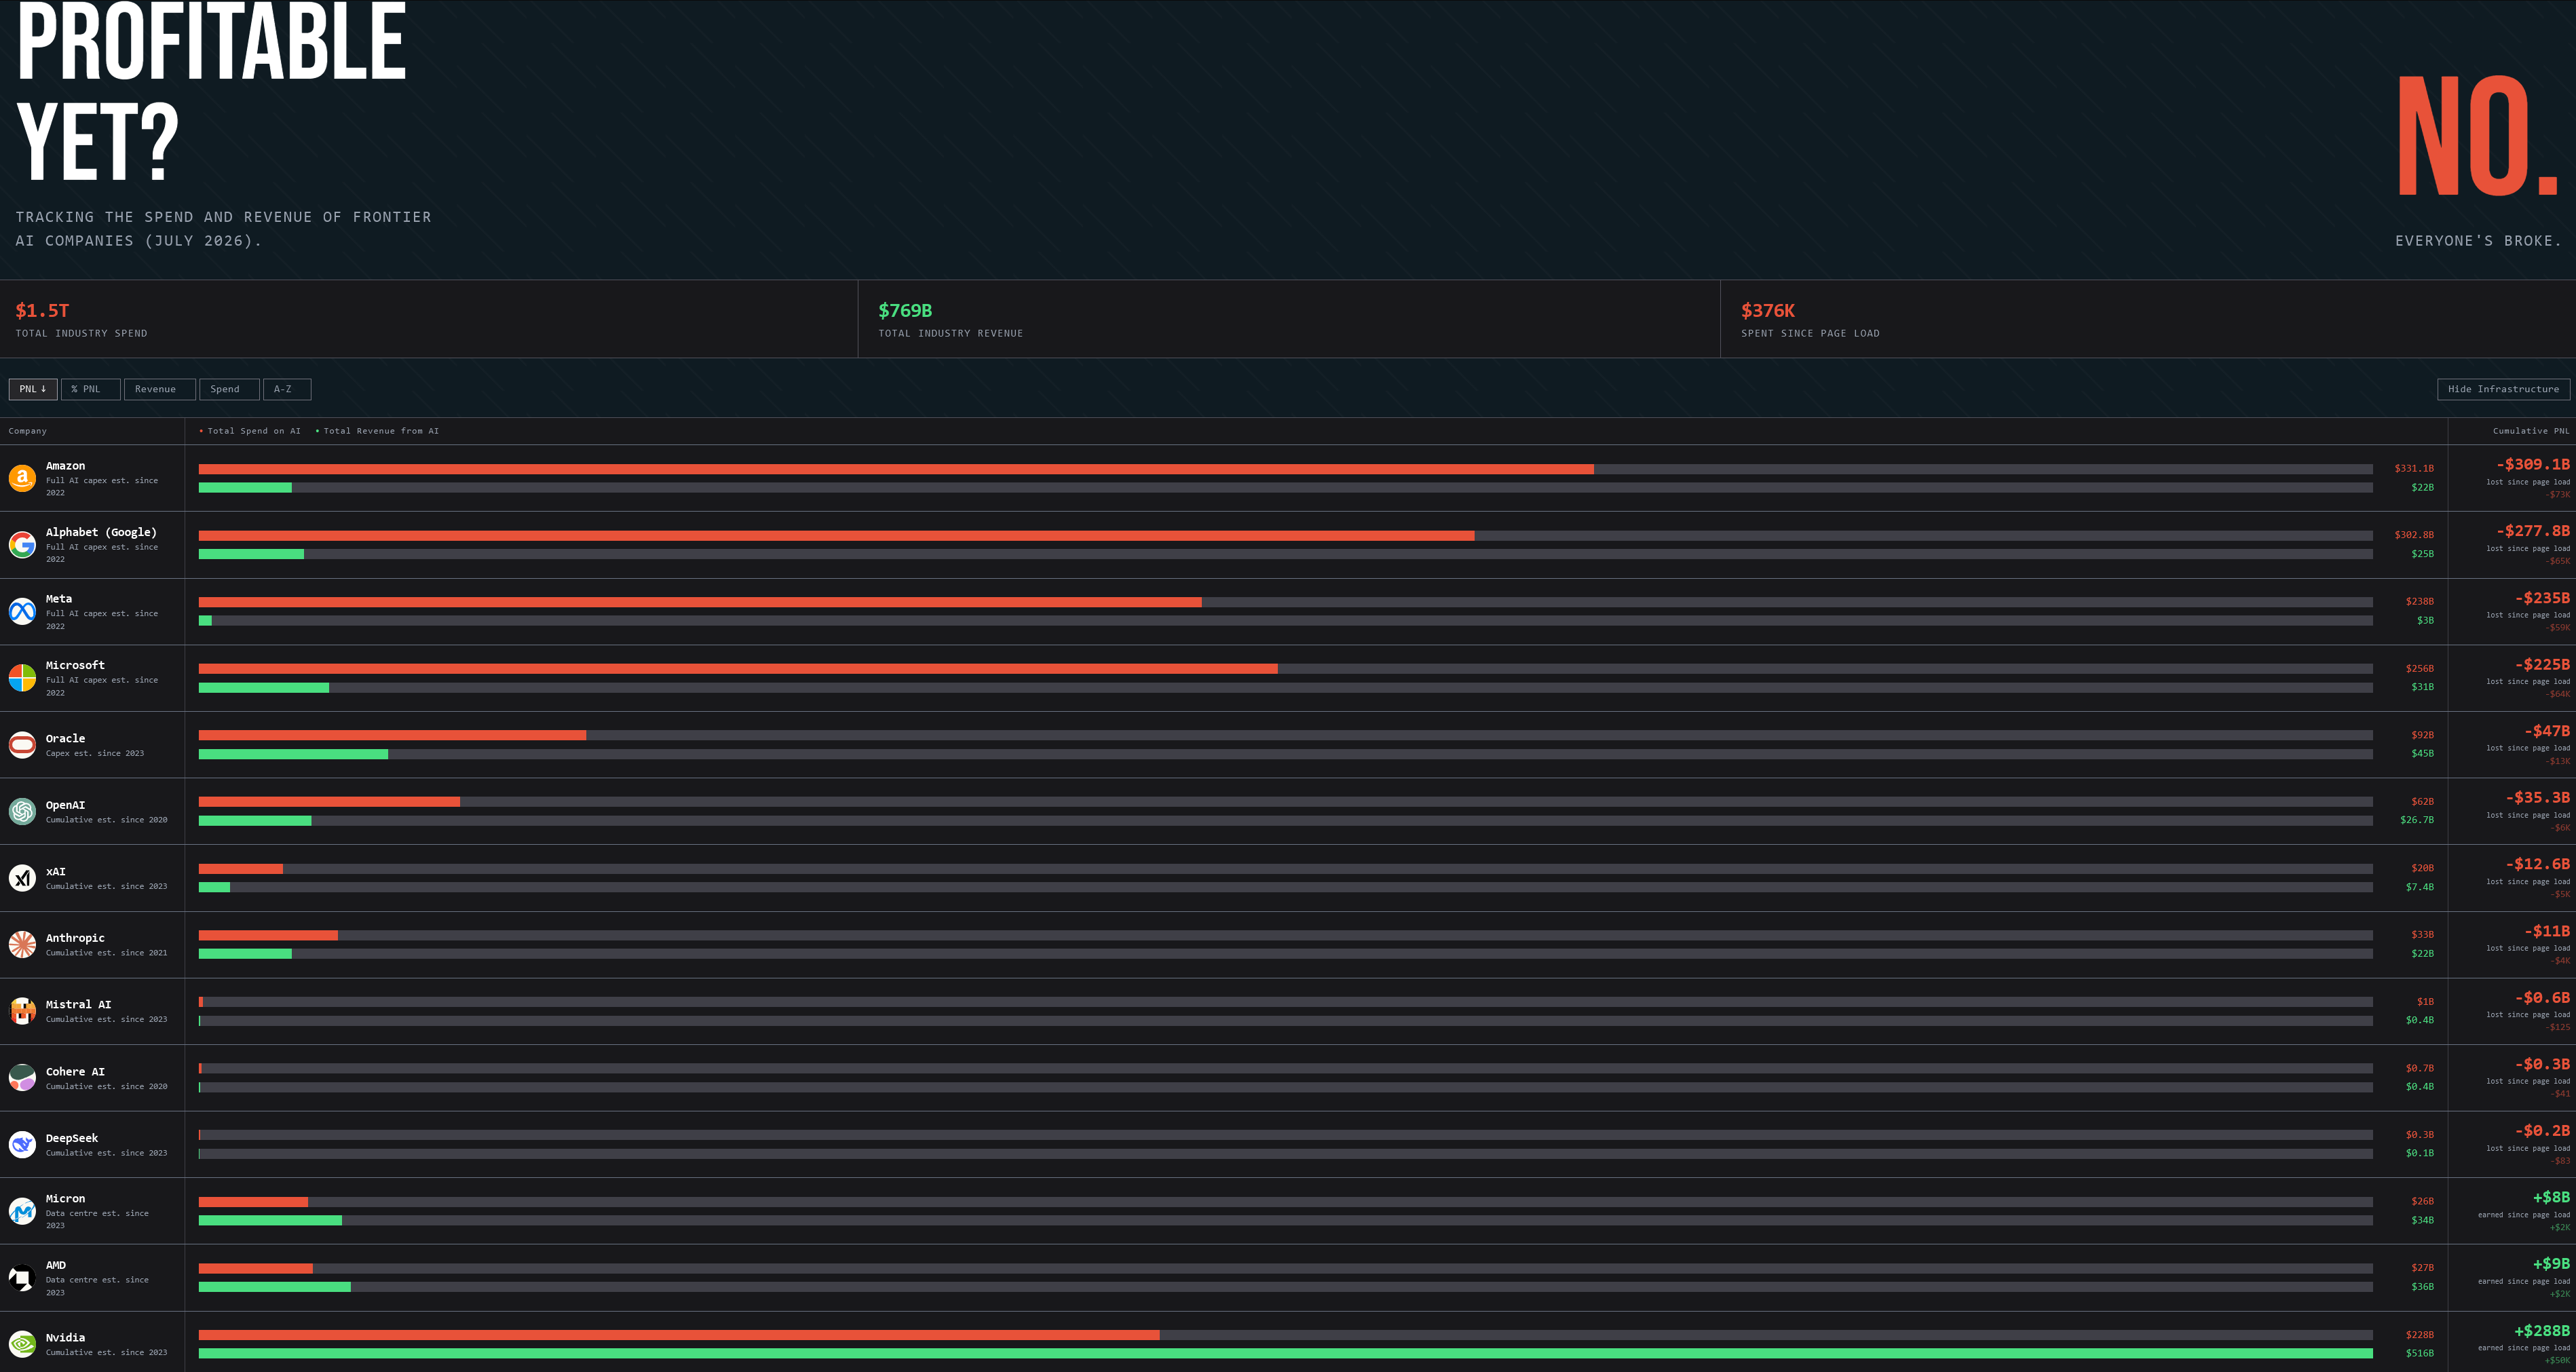Click OpenAI's -$35.3B cumulative PNL

(x=2537, y=797)
